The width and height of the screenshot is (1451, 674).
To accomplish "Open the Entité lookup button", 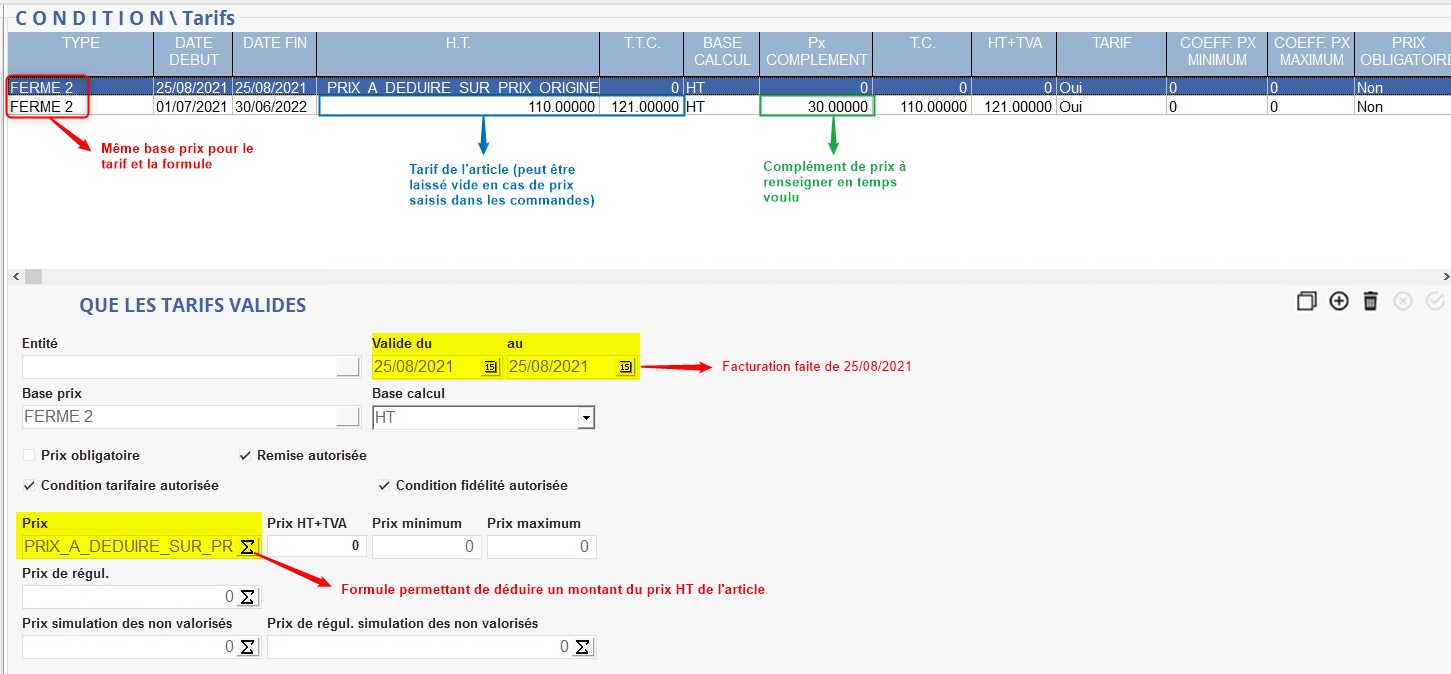I will pos(347,367).
